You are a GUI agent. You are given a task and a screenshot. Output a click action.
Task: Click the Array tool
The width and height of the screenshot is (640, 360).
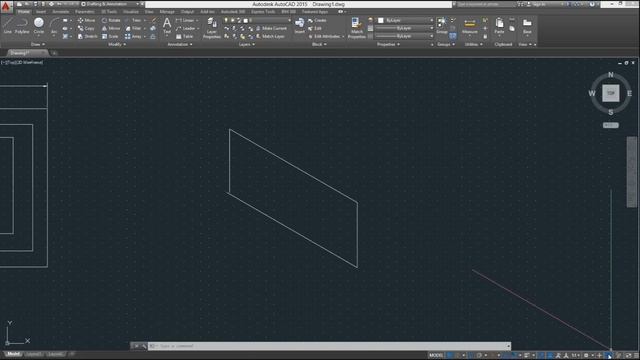pyautogui.click(x=133, y=36)
